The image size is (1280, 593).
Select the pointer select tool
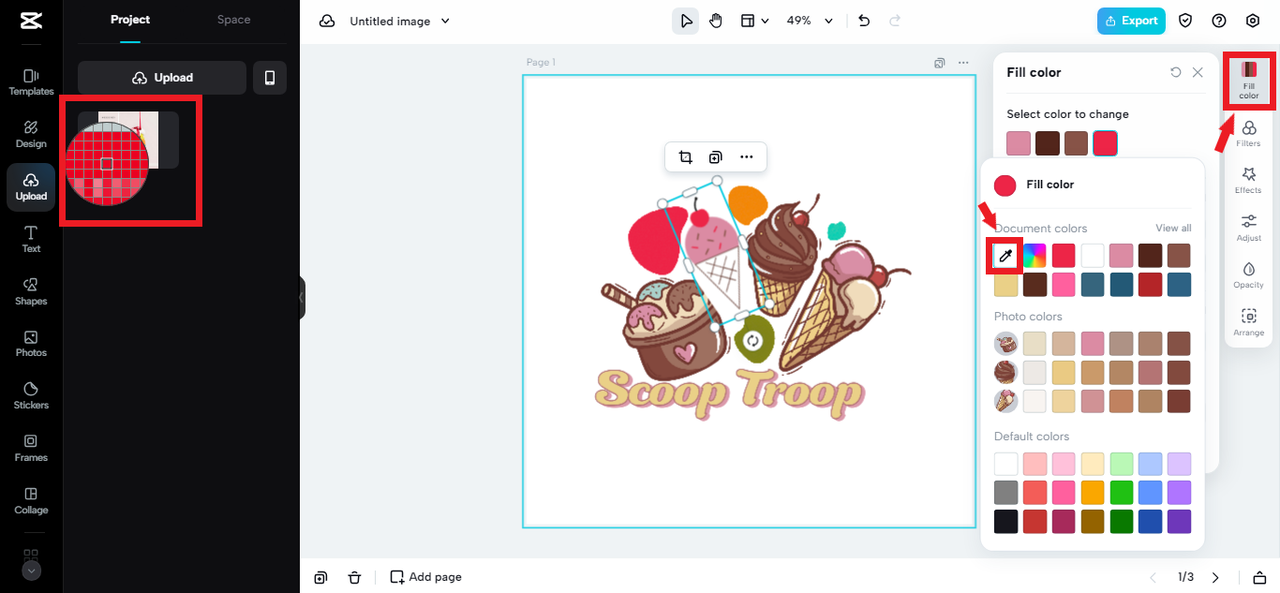(685, 20)
